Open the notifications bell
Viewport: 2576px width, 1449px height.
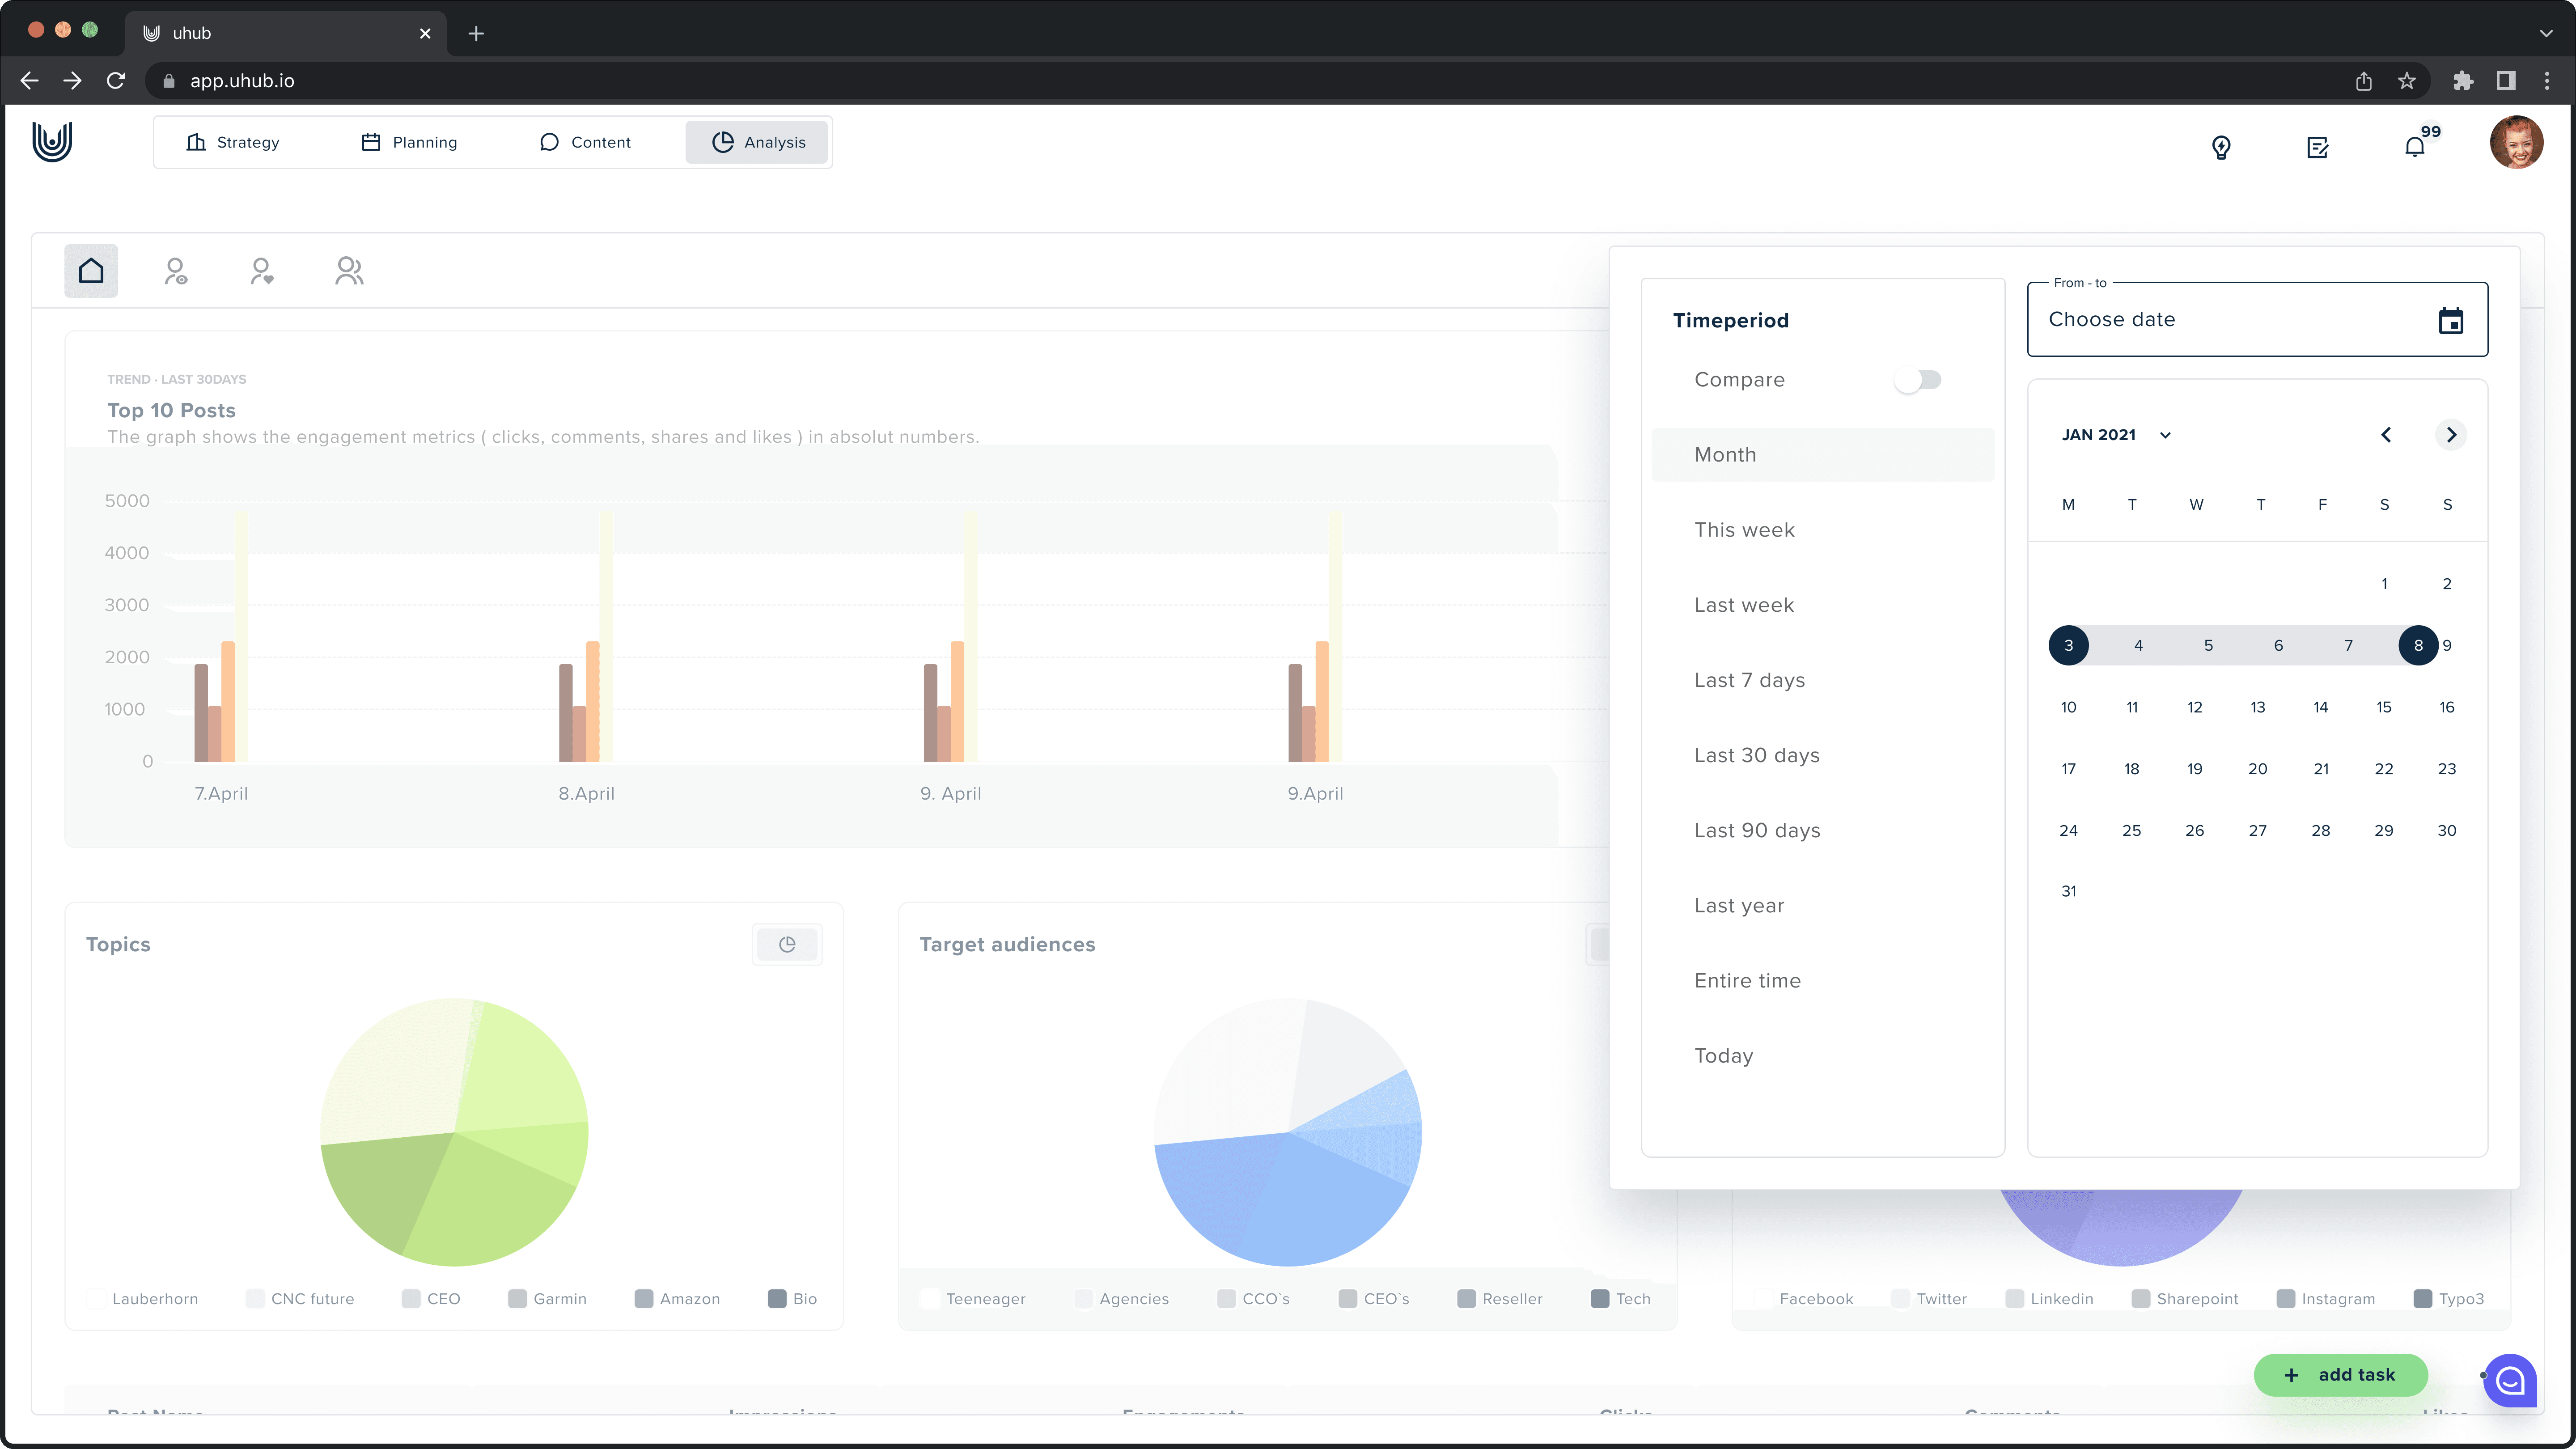pos(2415,147)
